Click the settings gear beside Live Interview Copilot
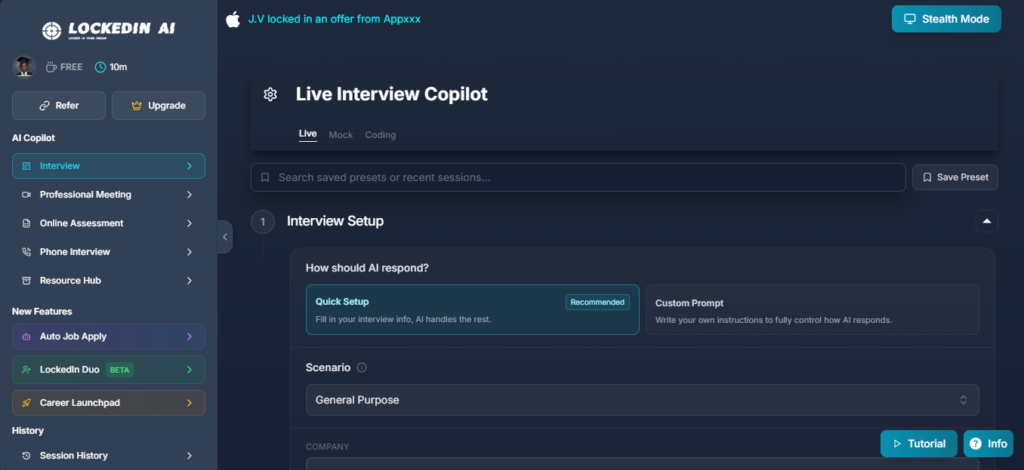 pyautogui.click(x=270, y=94)
